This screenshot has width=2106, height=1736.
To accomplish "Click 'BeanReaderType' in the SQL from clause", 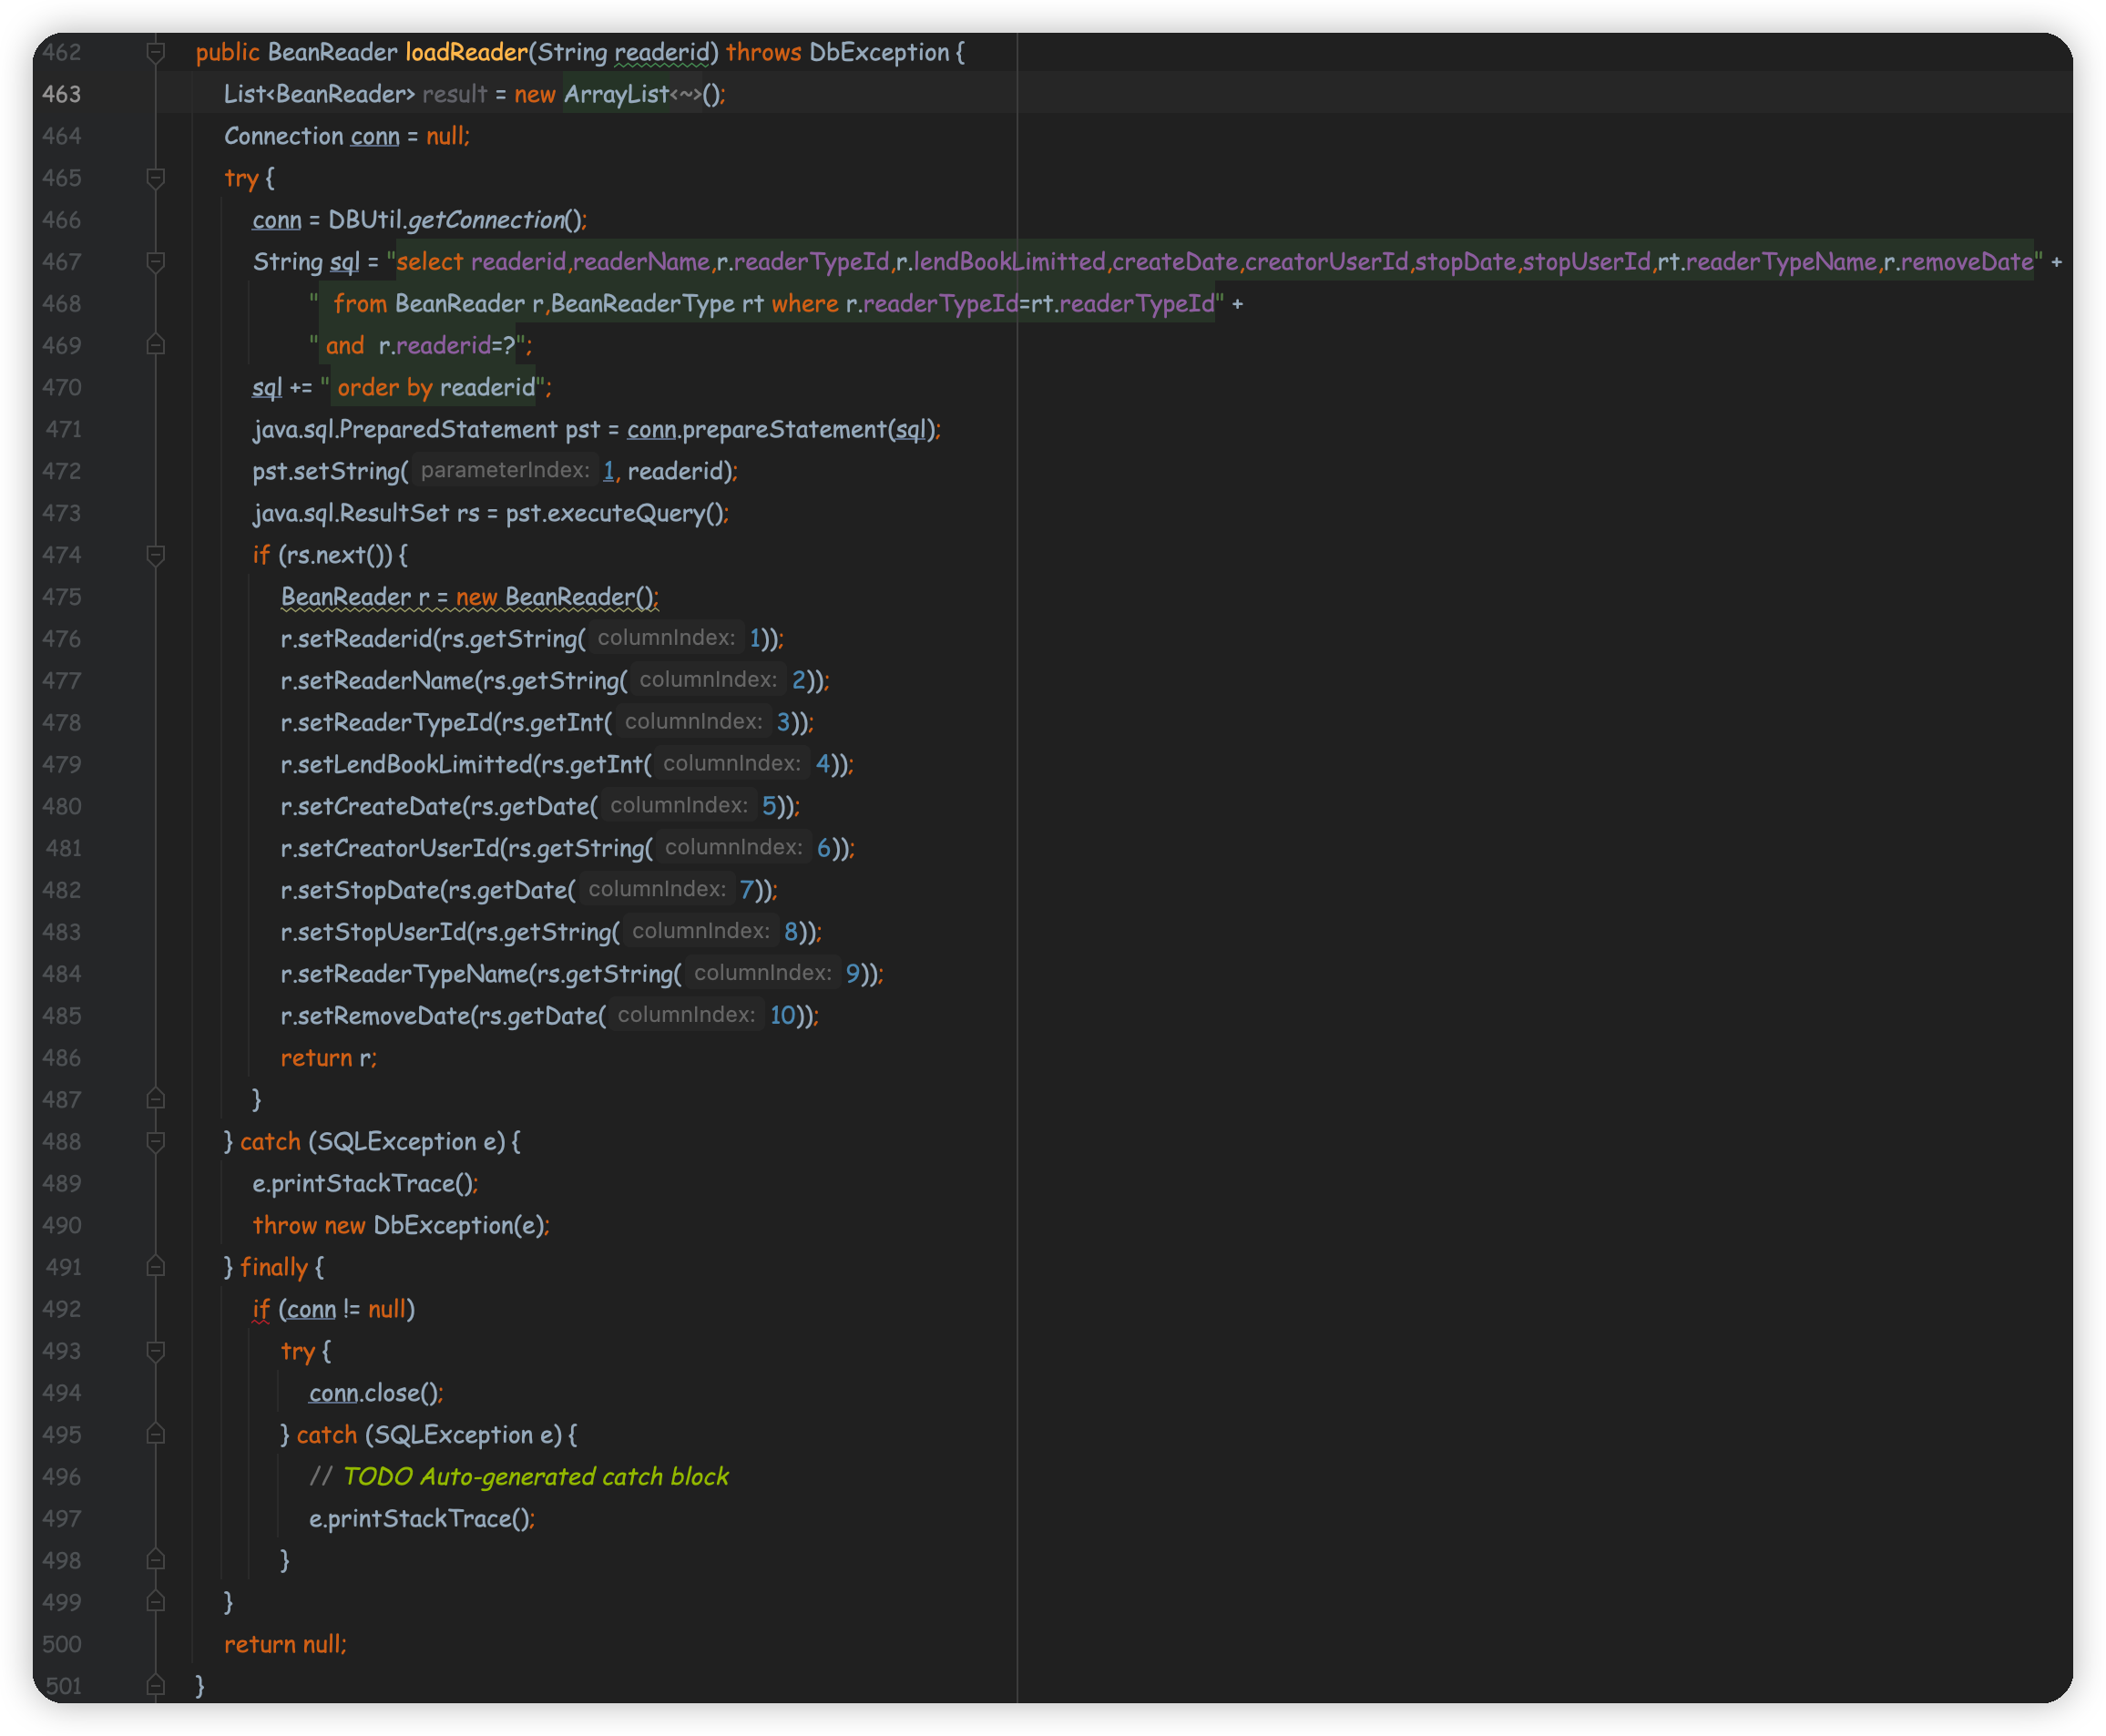I will (643, 304).
